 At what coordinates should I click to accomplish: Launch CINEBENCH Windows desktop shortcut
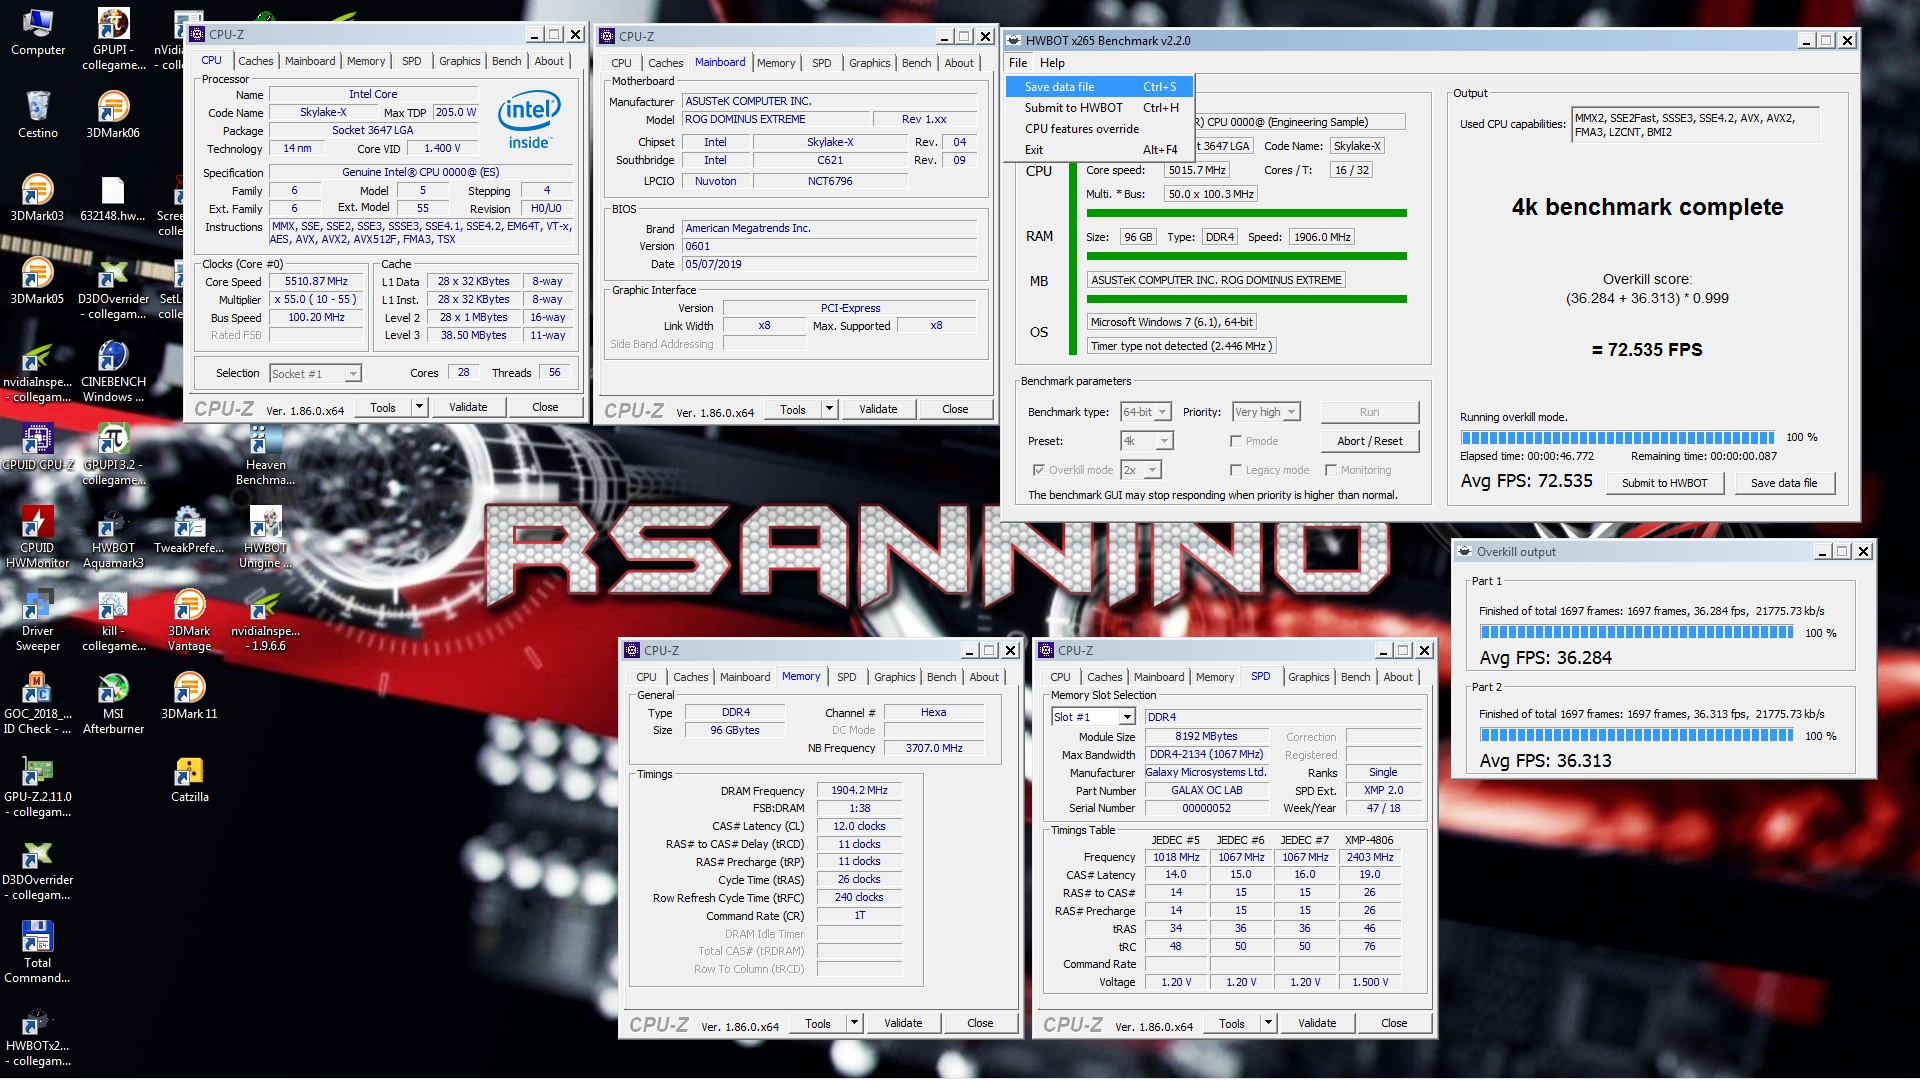click(113, 372)
